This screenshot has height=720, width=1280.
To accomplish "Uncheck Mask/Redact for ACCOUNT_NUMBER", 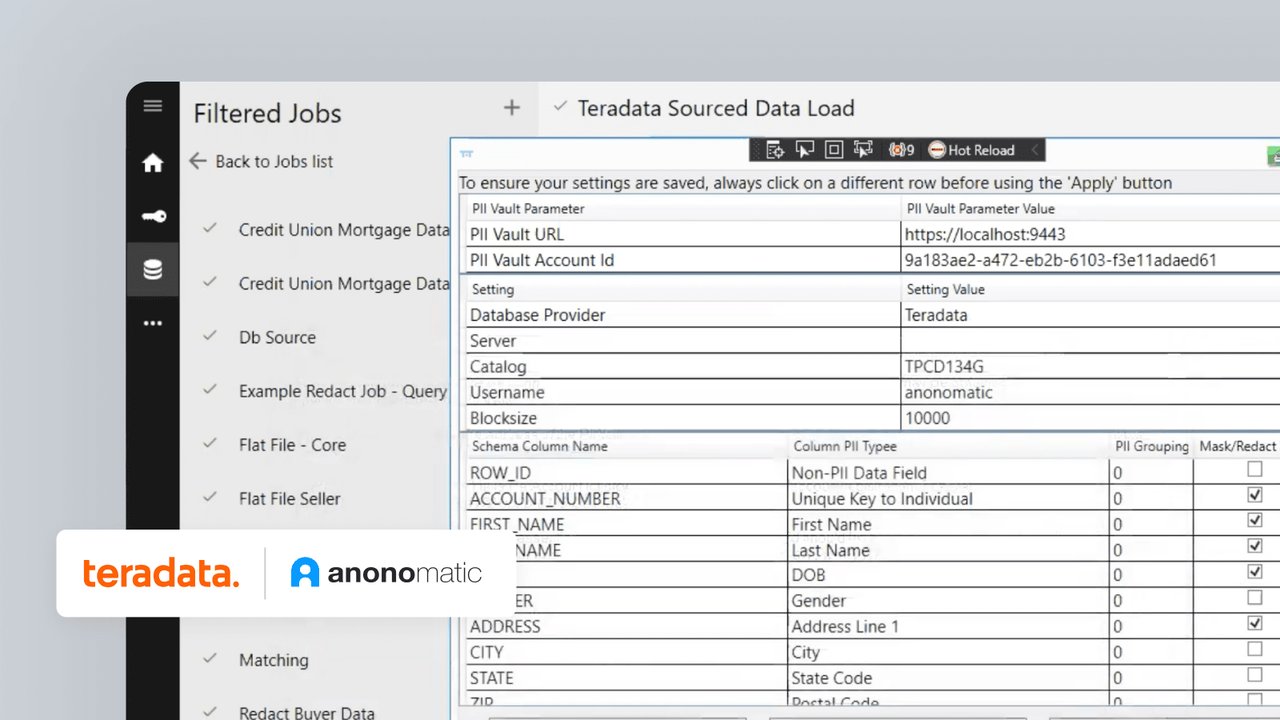I will pyautogui.click(x=1254, y=495).
